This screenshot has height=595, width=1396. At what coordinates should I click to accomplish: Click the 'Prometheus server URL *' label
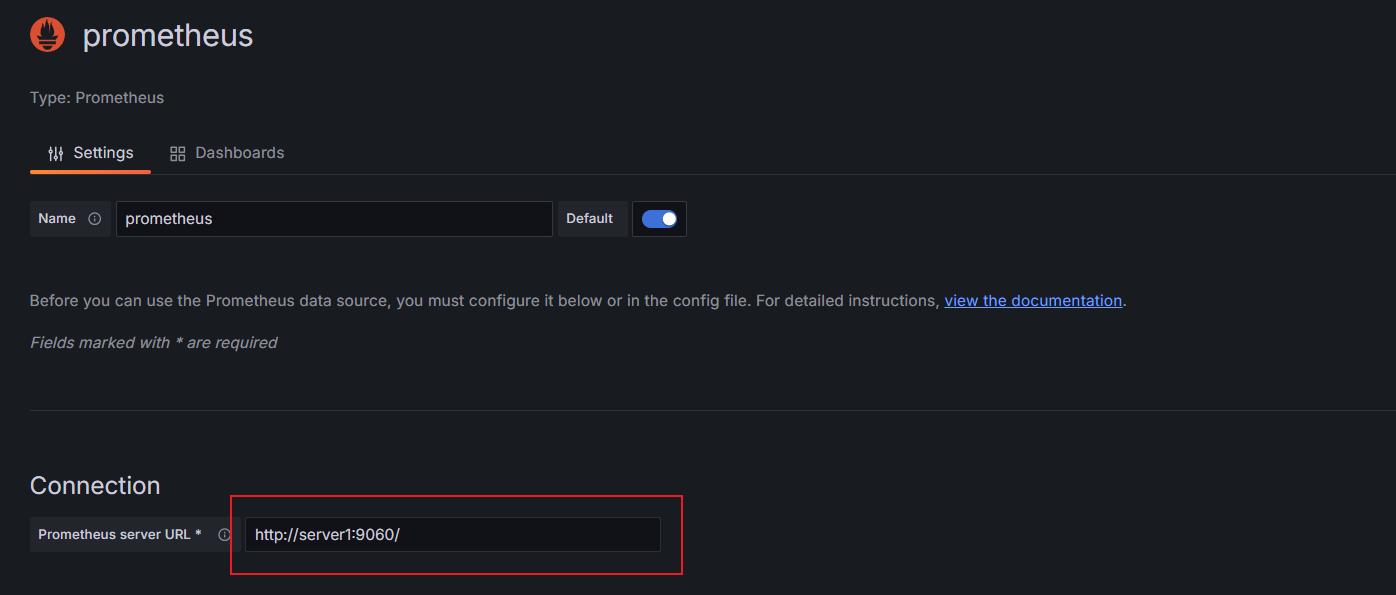click(x=120, y=535)
